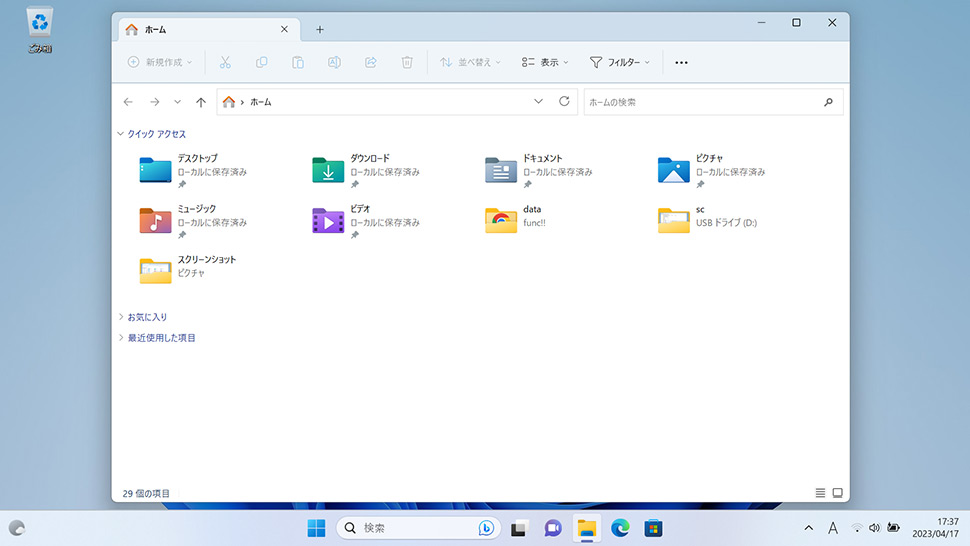The width and height of the screenshot is (970, 546).
Task: Click the Paste clipboard icon
Action: (298, 62)
